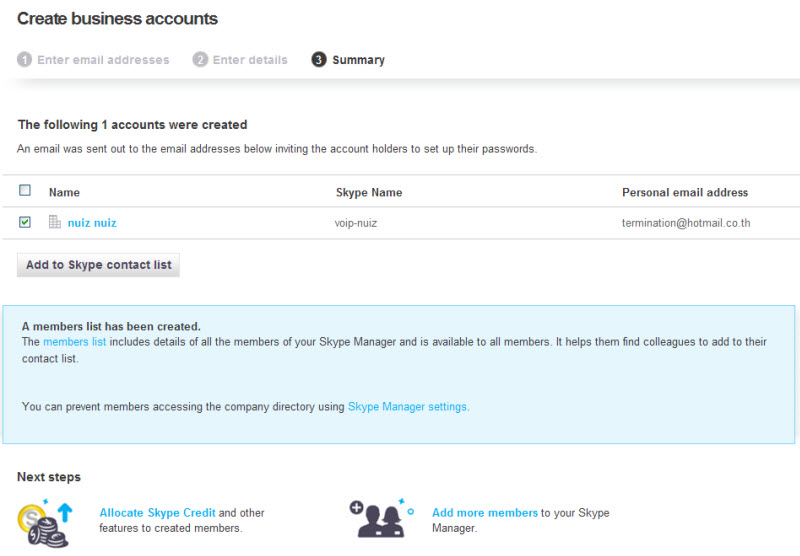800x556 pixels.
Task: Follow the Add more members link
Action: (485, 513)
